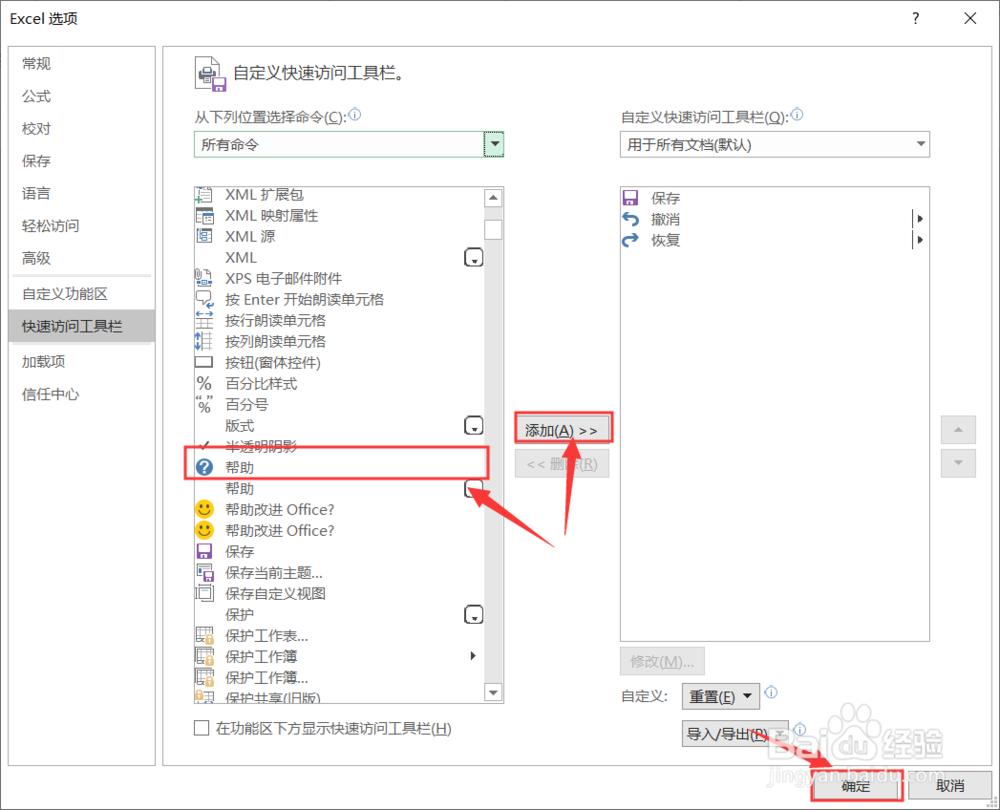Select the 百分号 icon in list

[204, 404]
